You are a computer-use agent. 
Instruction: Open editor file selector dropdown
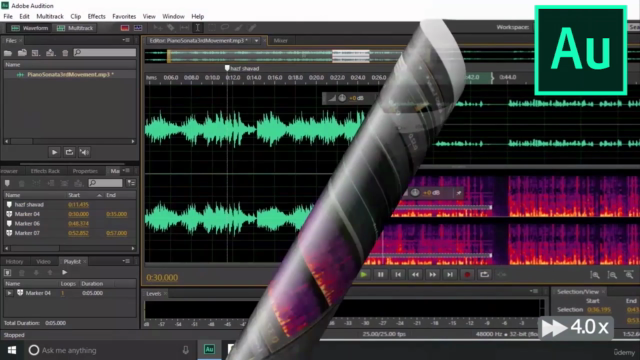pos(256,40)
